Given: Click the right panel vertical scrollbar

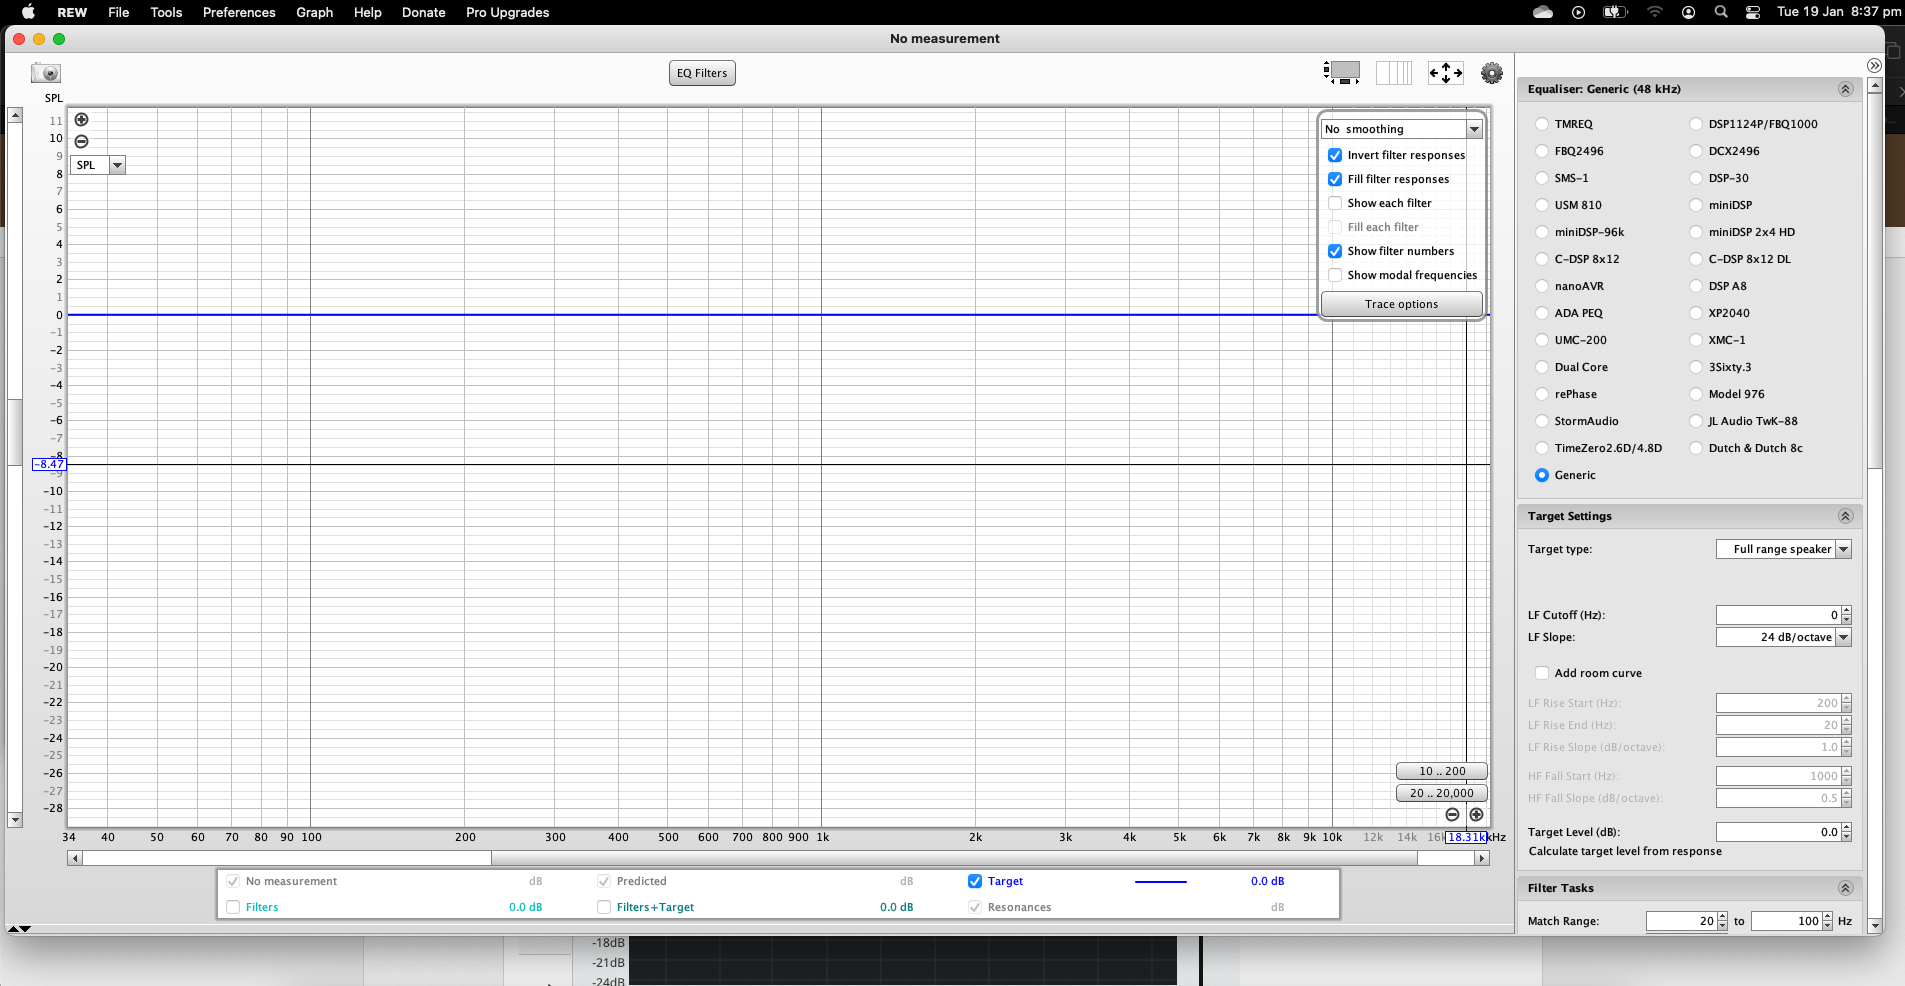Looking at the screenshot, I should 1875,282.
